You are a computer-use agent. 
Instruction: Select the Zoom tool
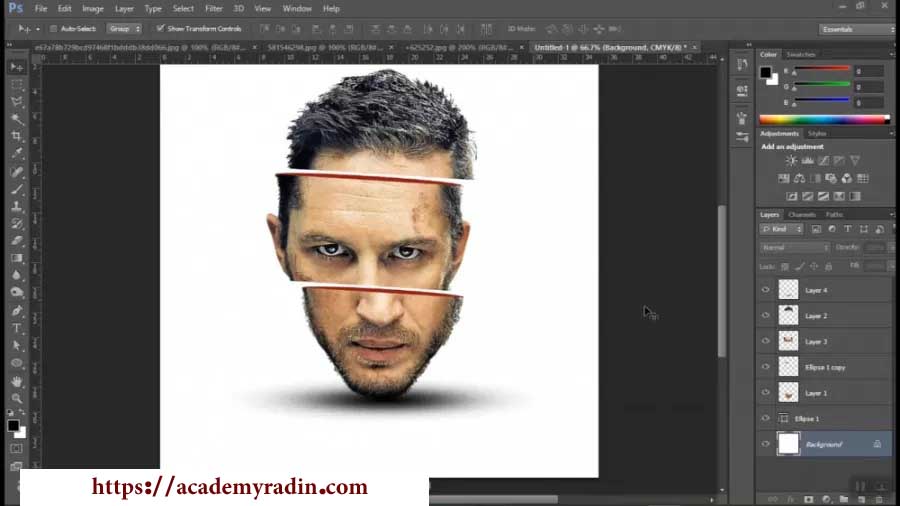pos(17,398)
